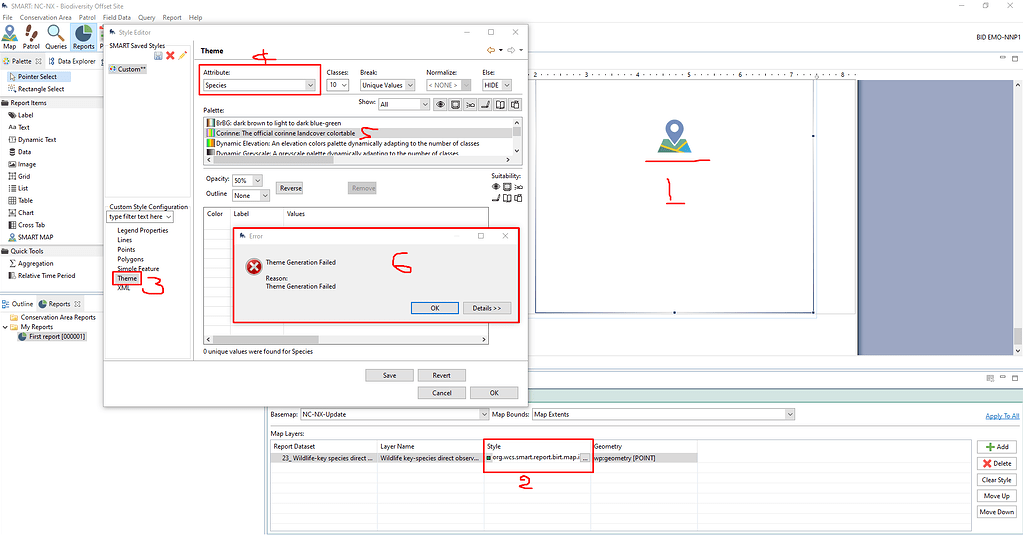
Task: Select Corinne landcover palette swatch
Action: coord(209,133)
